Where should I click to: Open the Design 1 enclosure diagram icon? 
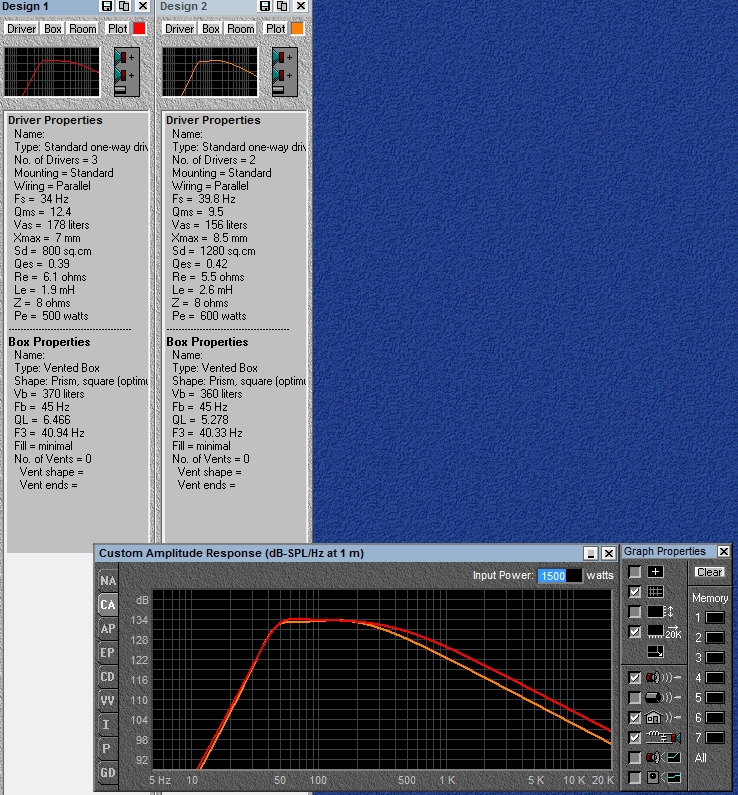126,71
